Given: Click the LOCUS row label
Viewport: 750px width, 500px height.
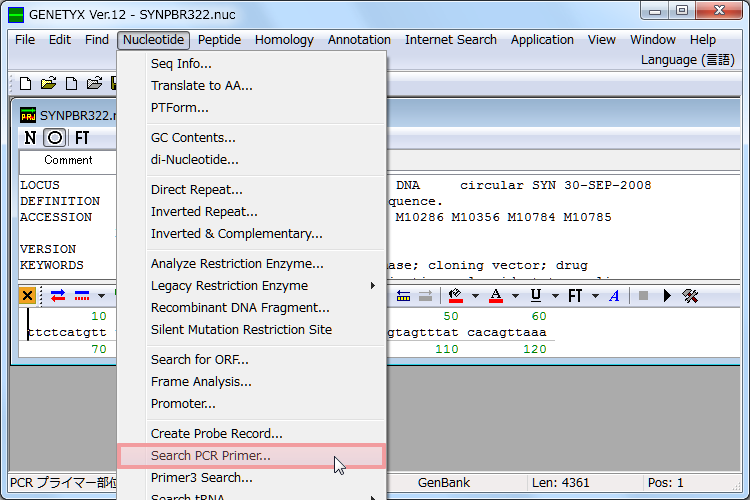Looking at the screenshot, I should (x=40, y=185).
